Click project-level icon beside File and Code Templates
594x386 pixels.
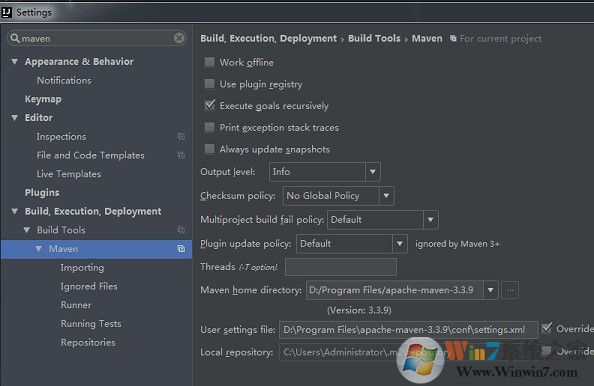(181, 155)
